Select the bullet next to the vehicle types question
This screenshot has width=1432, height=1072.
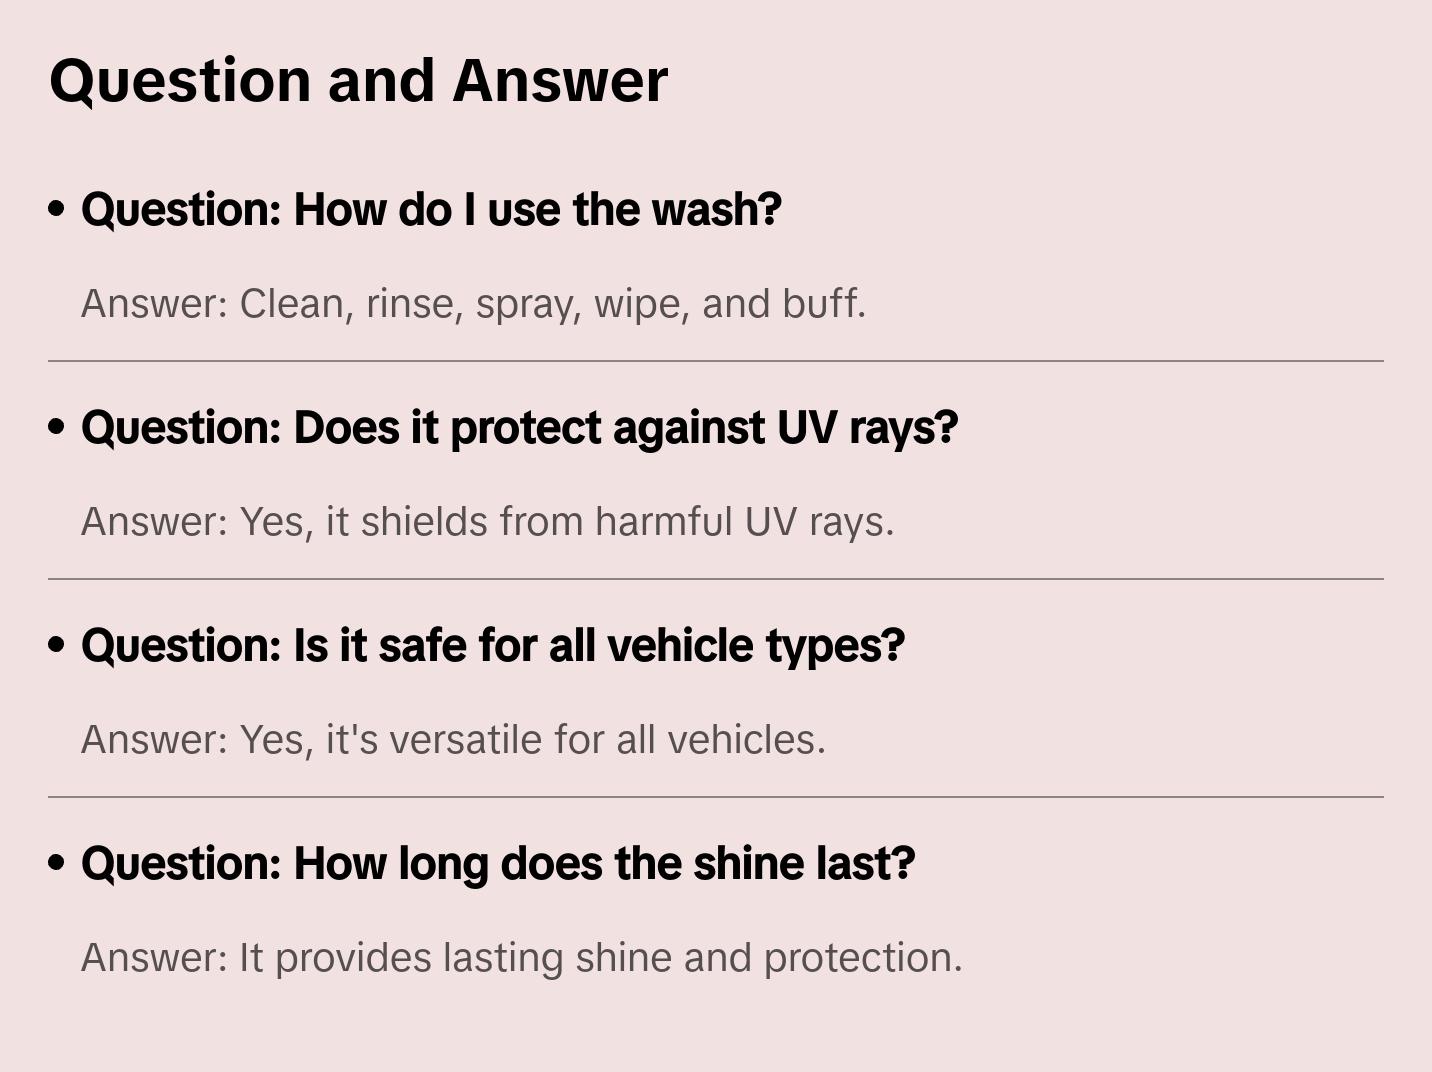57,646
